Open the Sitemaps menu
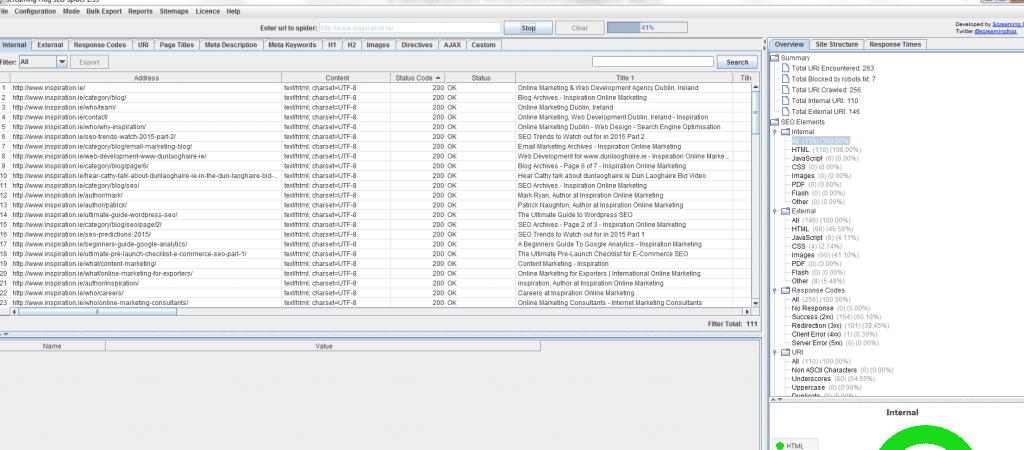The image size is (1024, 450). (174, 12)
